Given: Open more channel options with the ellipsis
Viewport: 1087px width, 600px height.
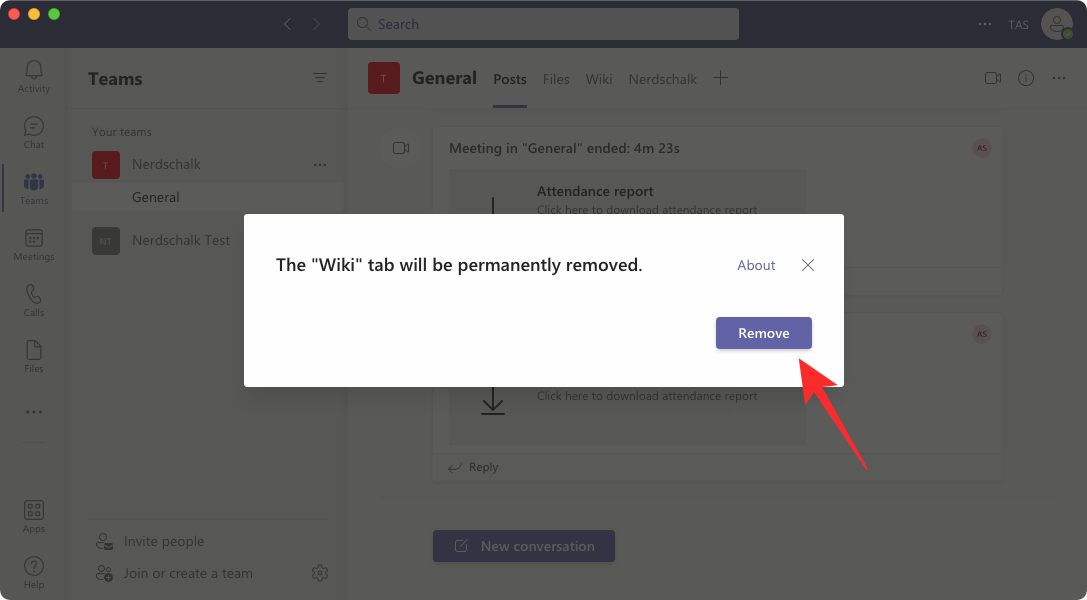Looking at the screenshot, I should (1057, 78).
